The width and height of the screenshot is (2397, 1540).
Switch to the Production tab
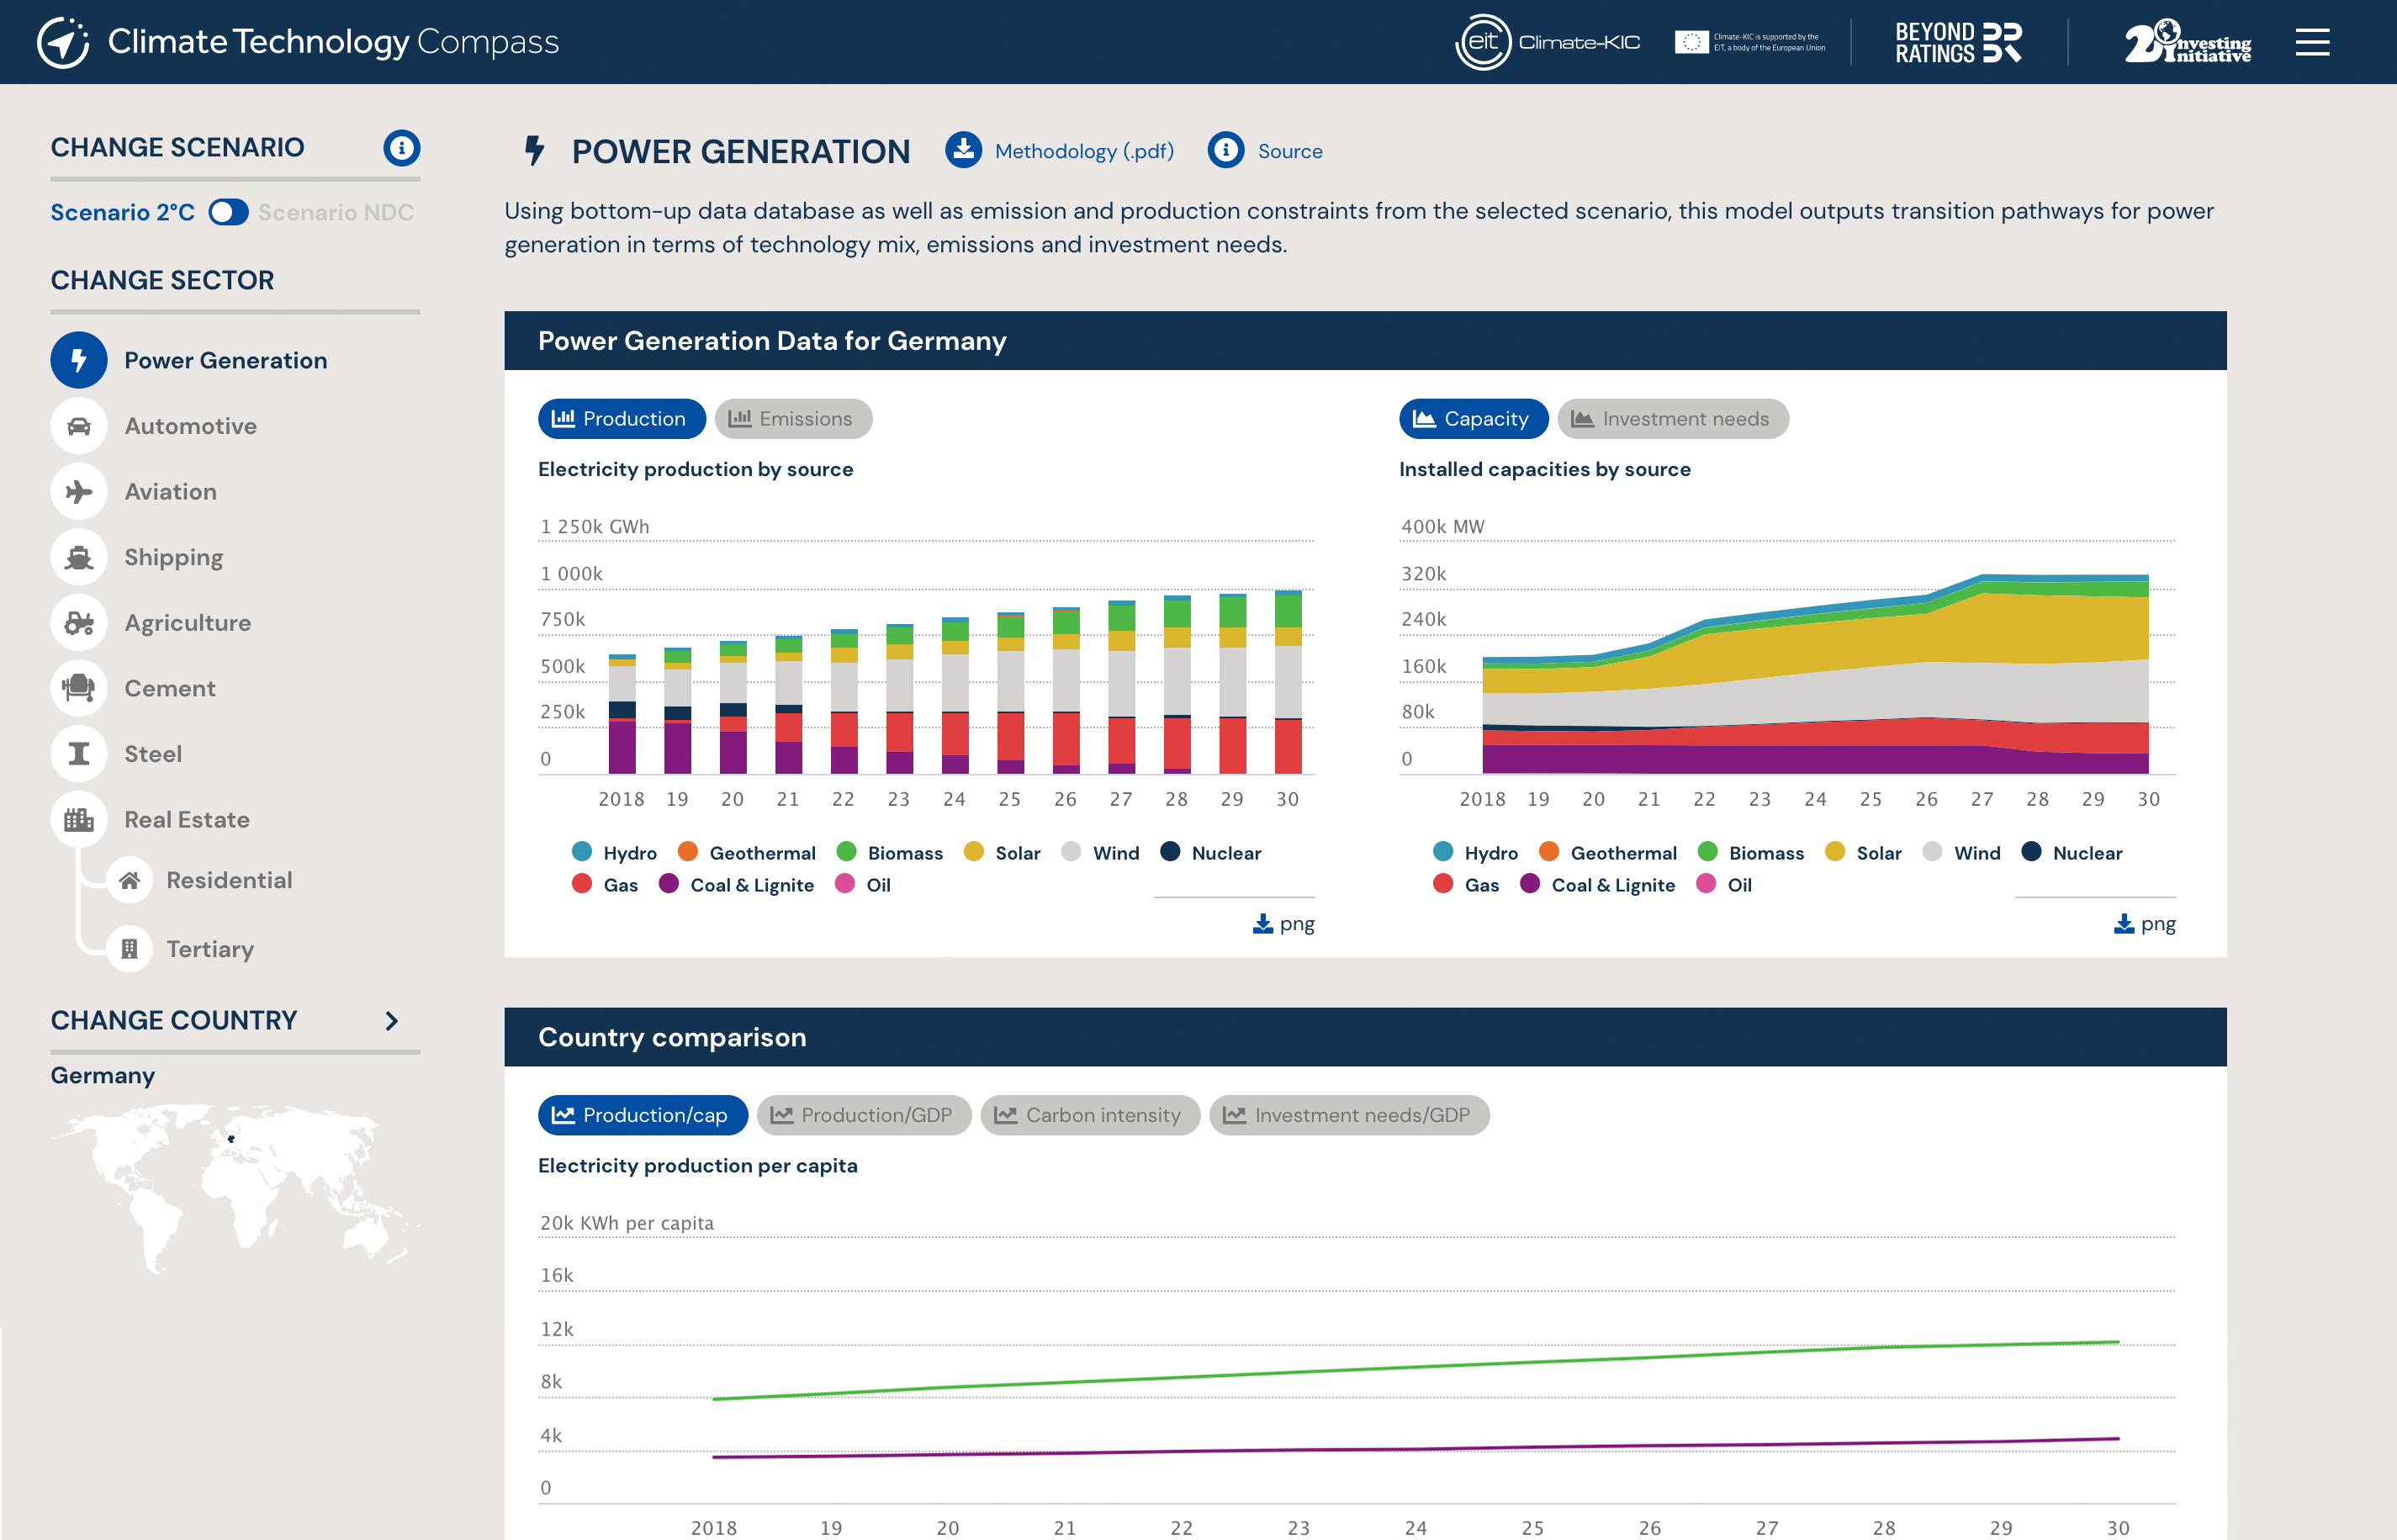click(621, 419)
